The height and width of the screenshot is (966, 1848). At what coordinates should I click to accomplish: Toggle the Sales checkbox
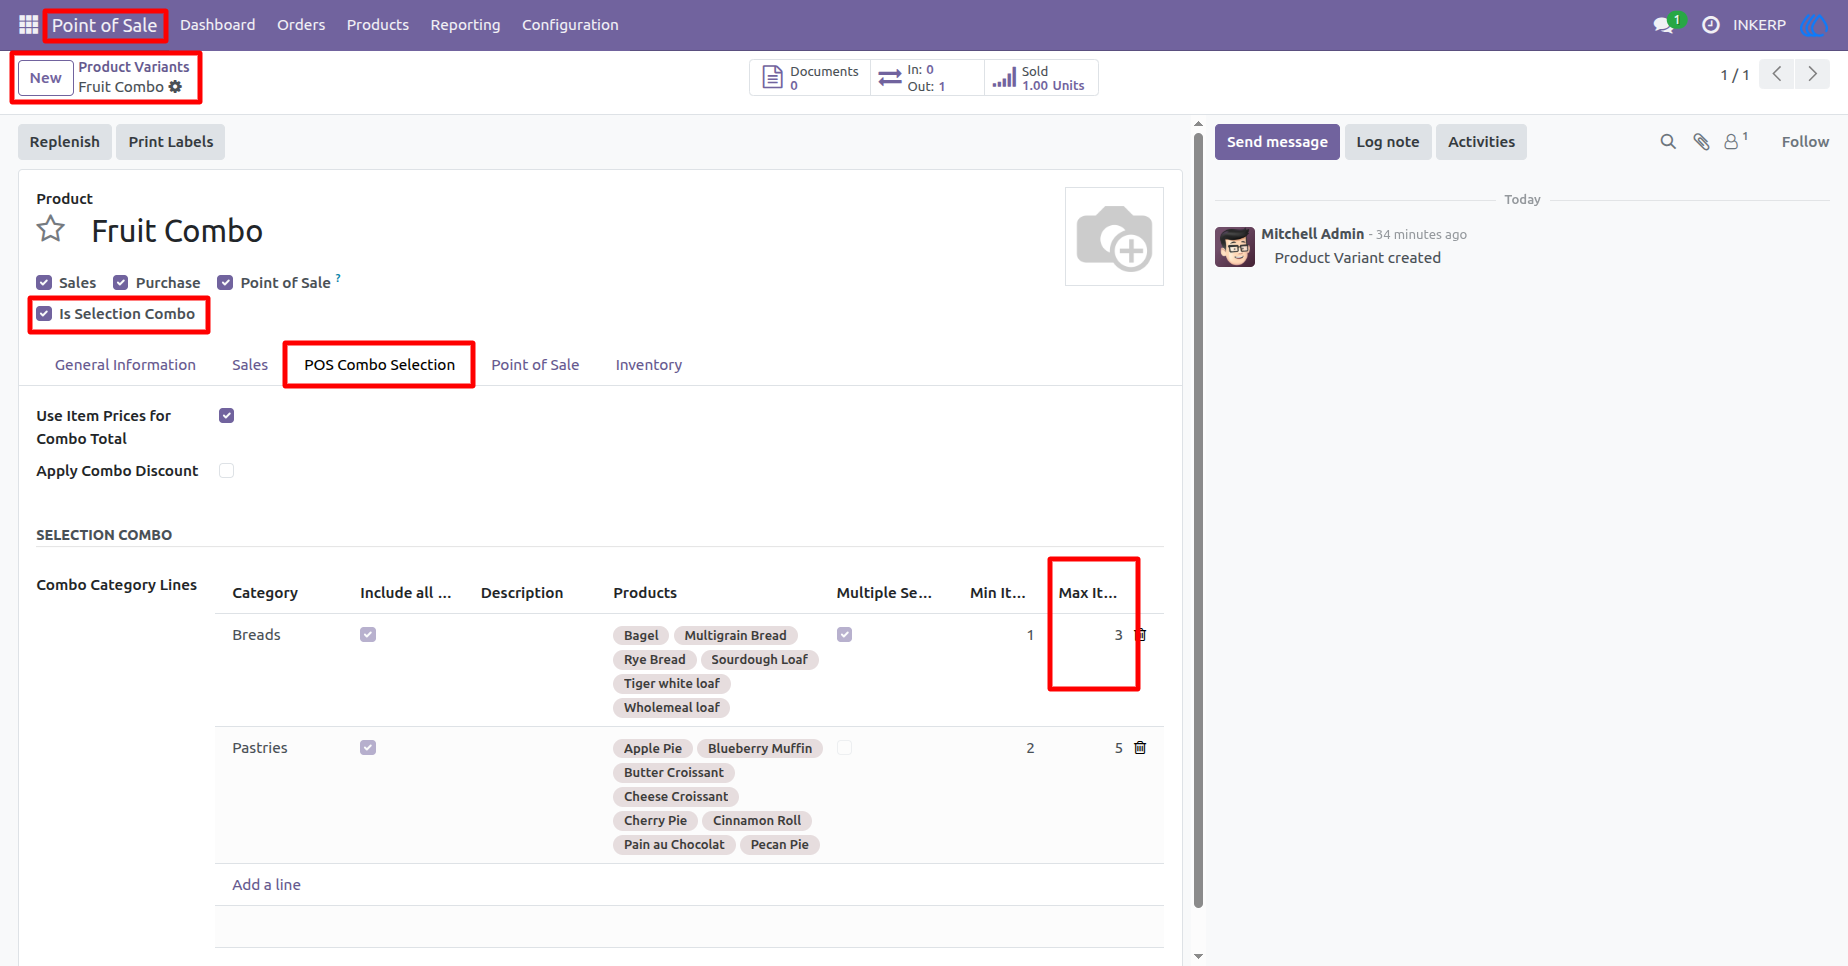click(x=44, y=283)
